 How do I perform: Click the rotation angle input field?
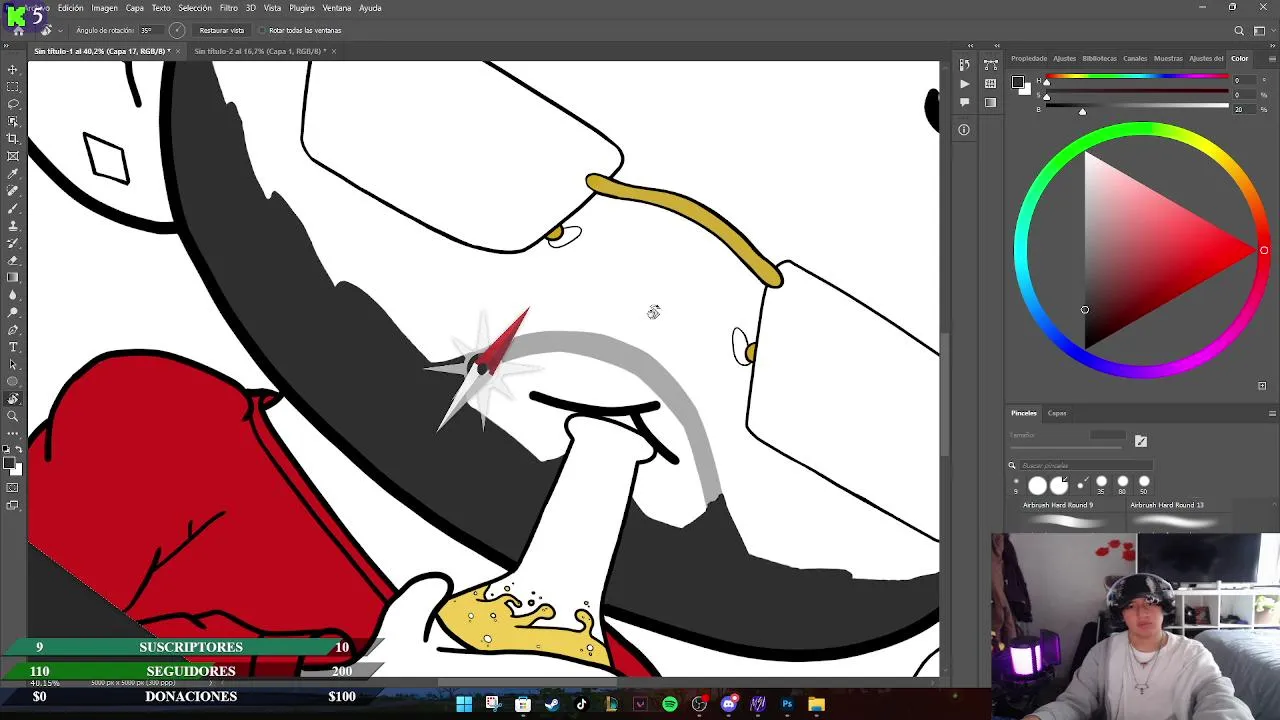150,30
